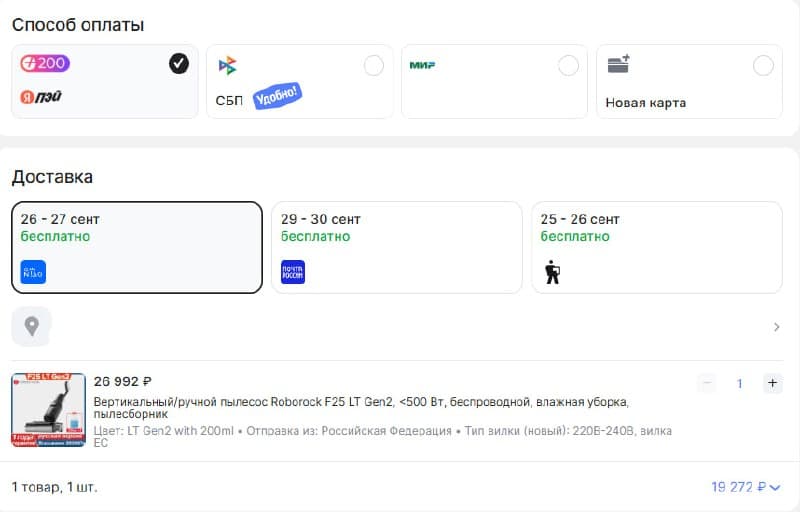Screen dimensions: 800x512
Task: Click бесплатно under 26 - 27 сент
Action: [x=55, y=236]
